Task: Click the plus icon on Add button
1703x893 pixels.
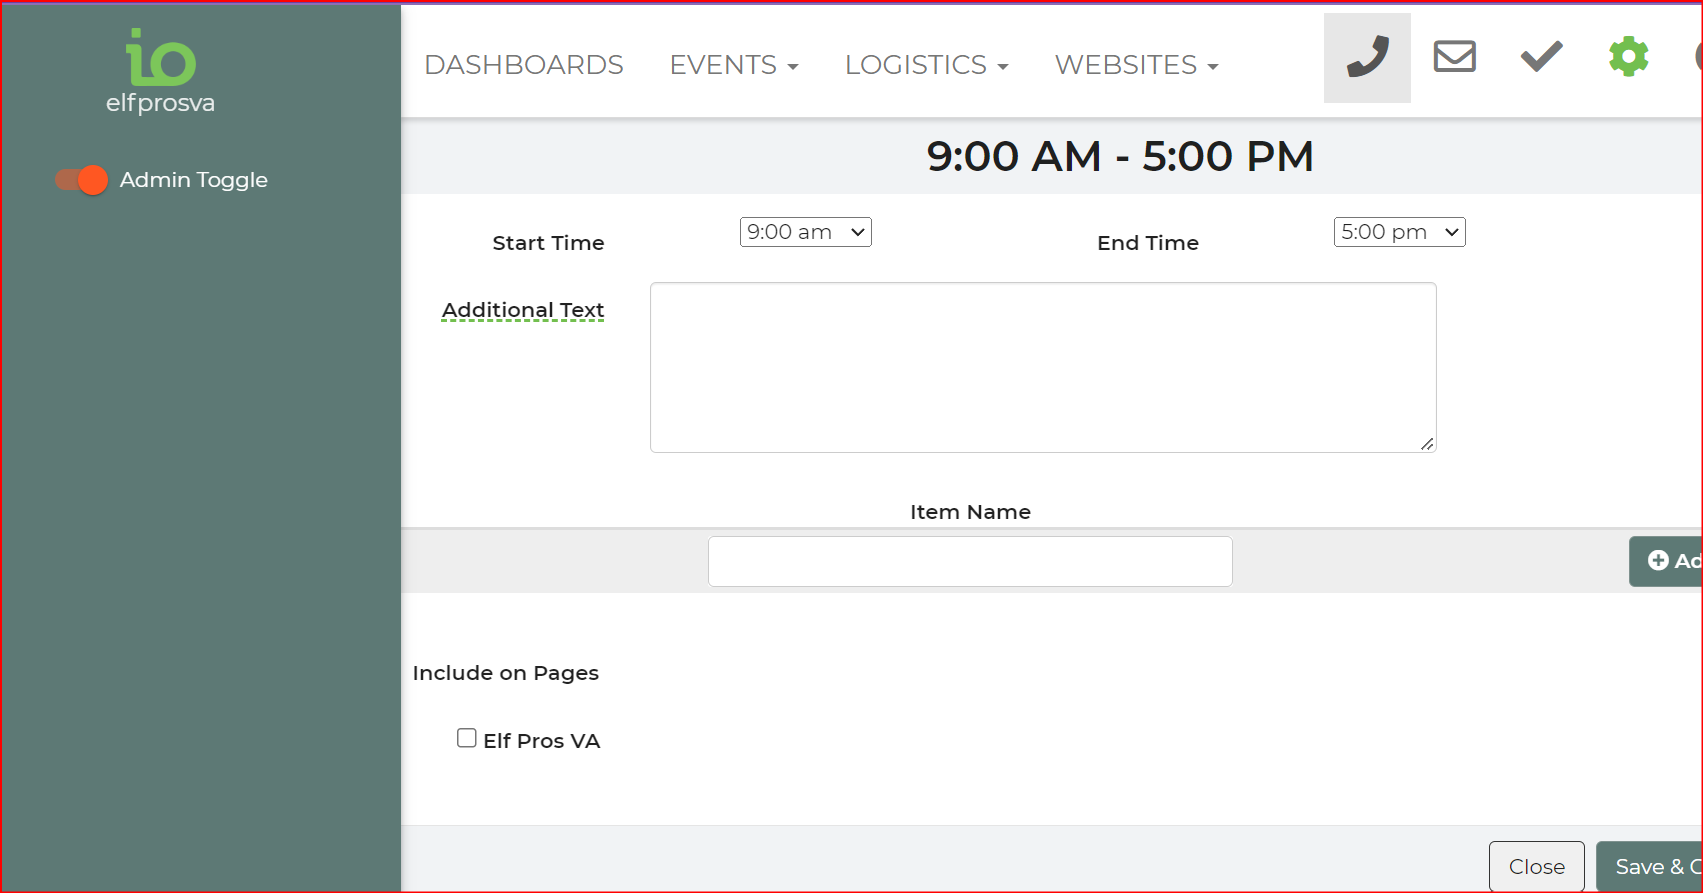Action: 1658,560
